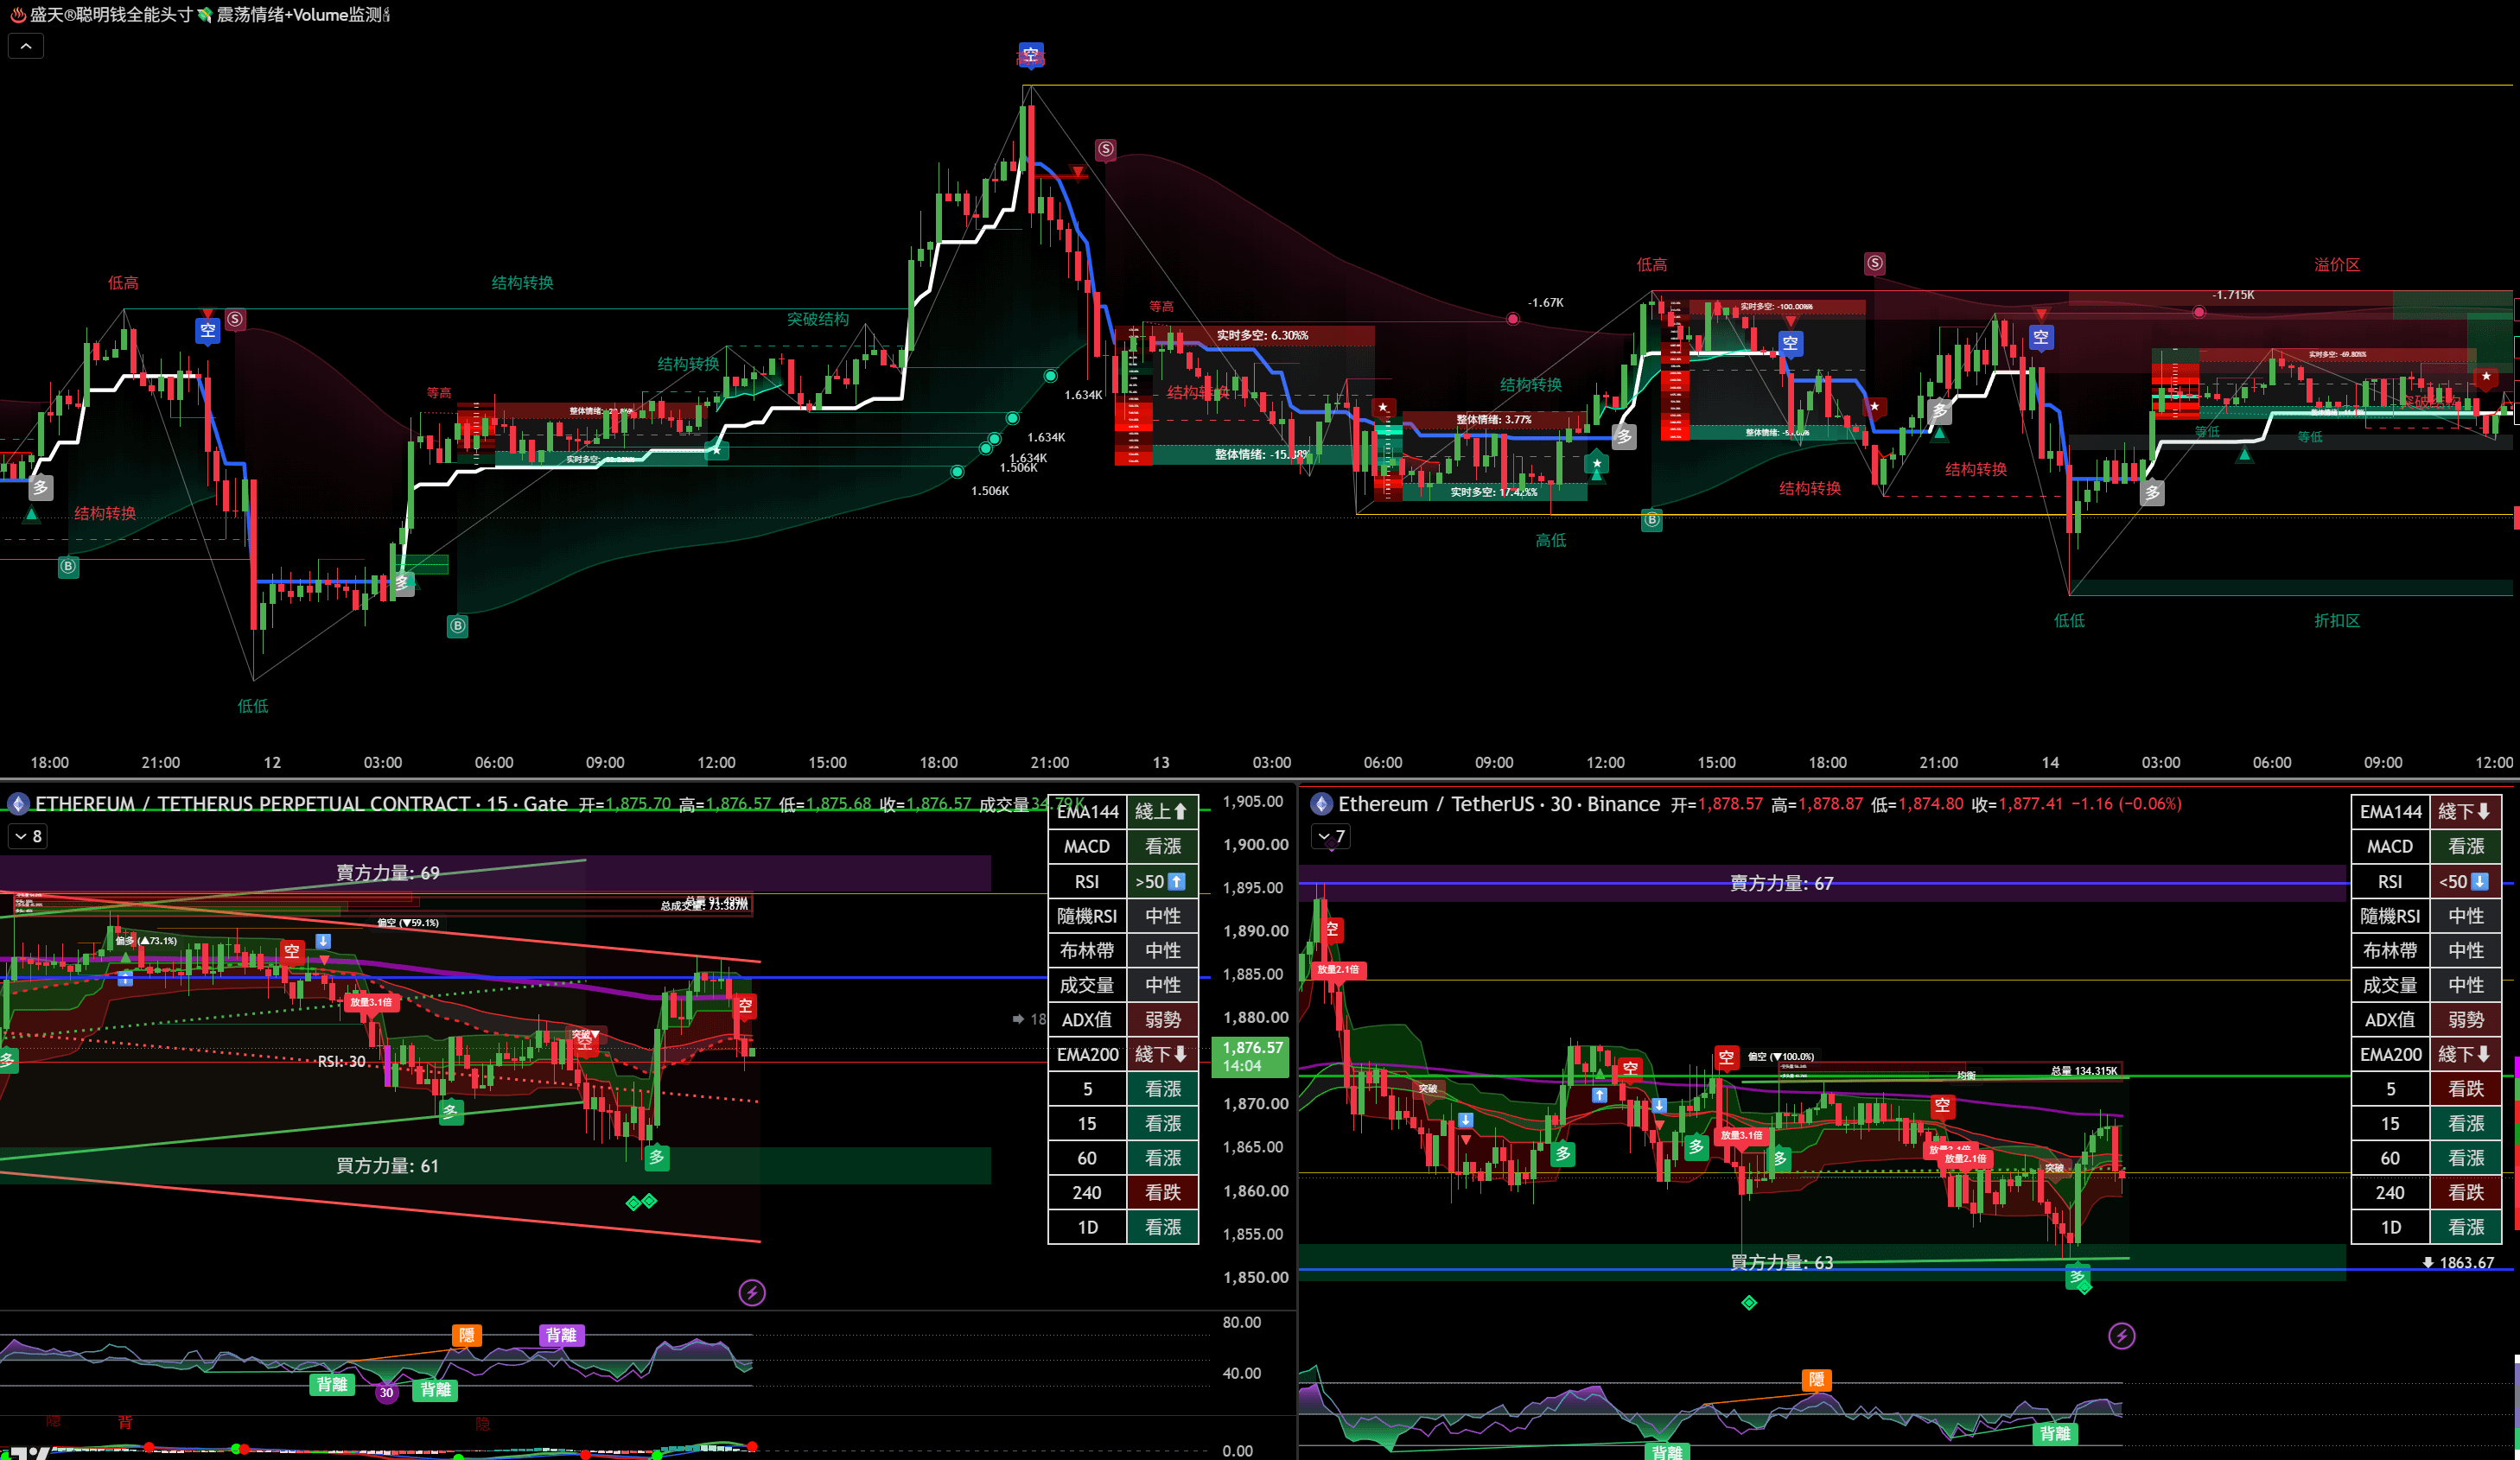Click the 5 row 看跌 cell in Binance table
The image size is (2520, 1460).
coord(2465,1089)
